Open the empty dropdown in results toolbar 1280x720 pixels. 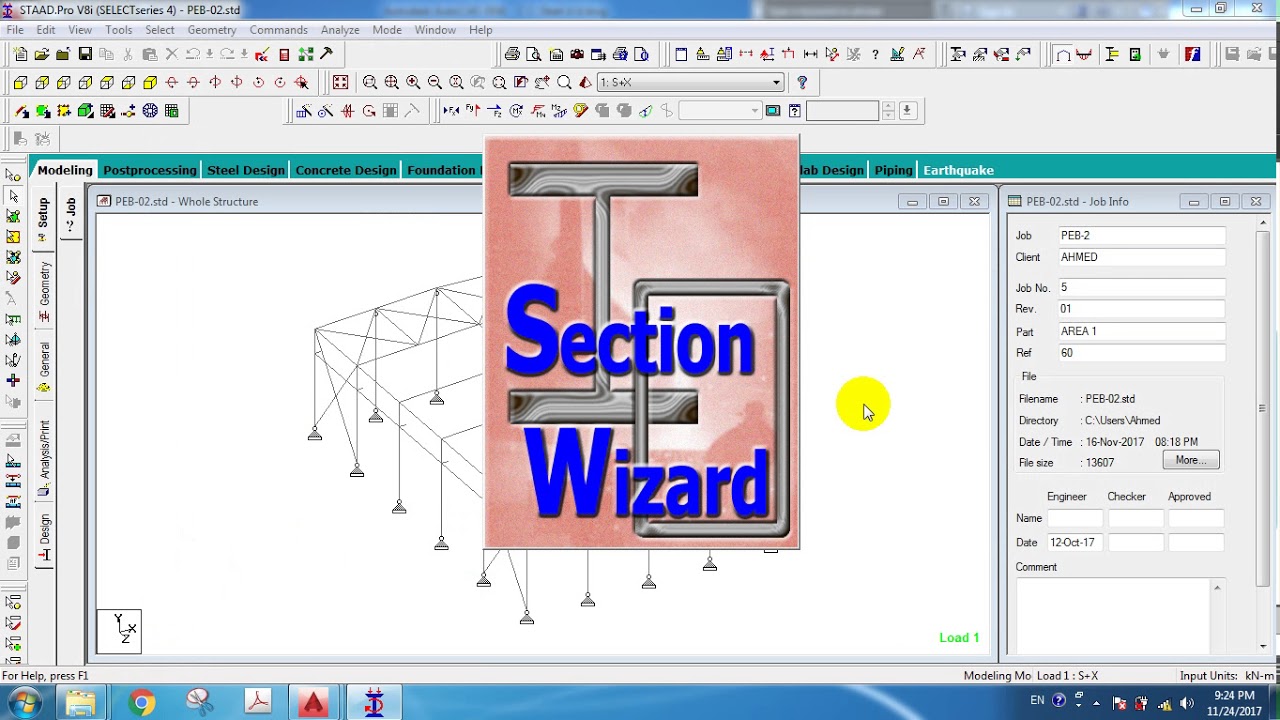coord(720,111)
